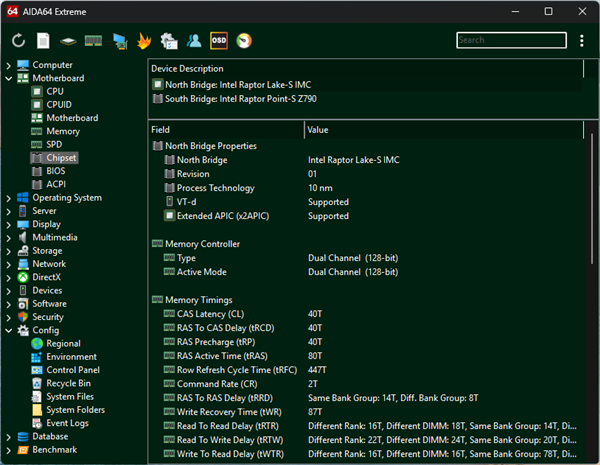Collapse the Config tree node
Image resolution: width=600 pixels, height=465 pixels.
9,330
